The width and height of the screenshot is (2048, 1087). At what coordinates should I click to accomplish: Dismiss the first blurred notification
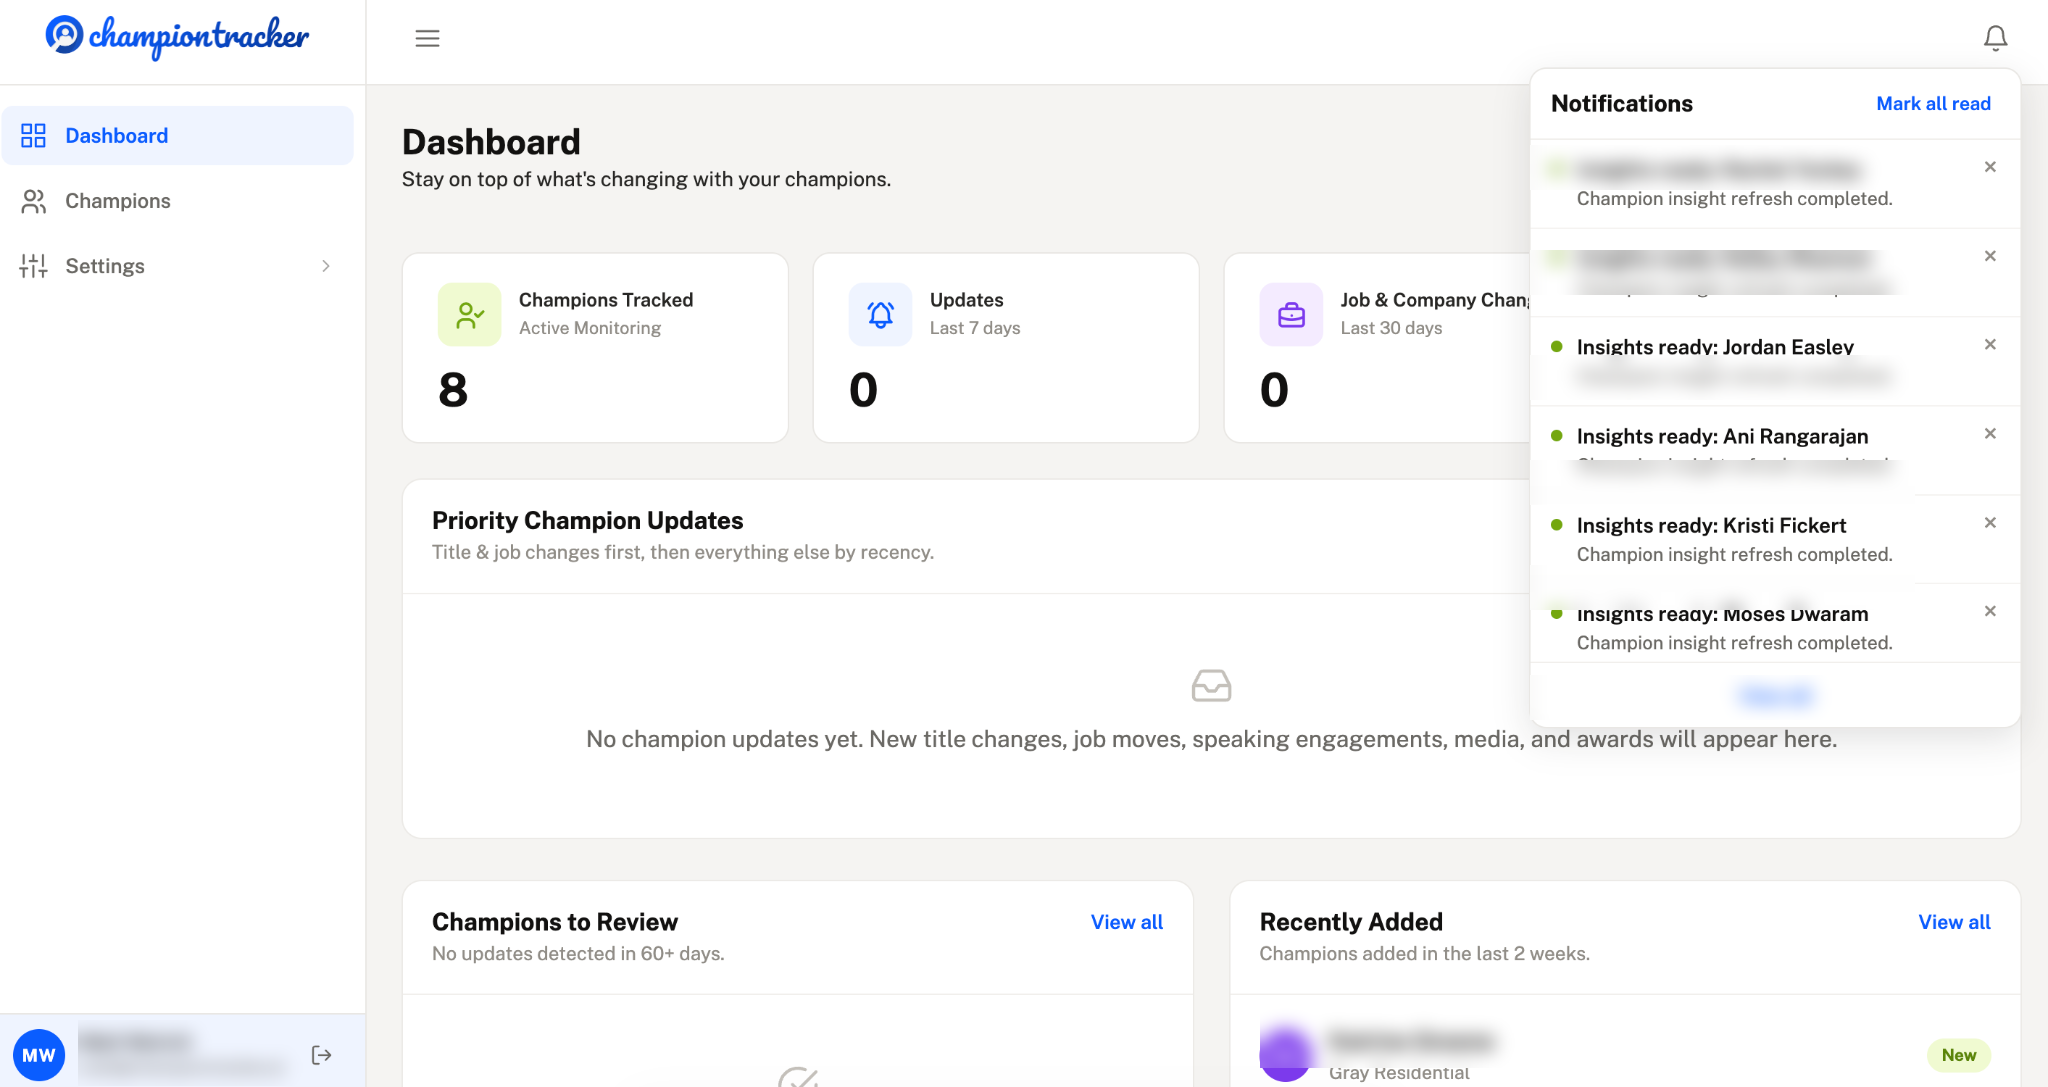(x=1990, y=167)
